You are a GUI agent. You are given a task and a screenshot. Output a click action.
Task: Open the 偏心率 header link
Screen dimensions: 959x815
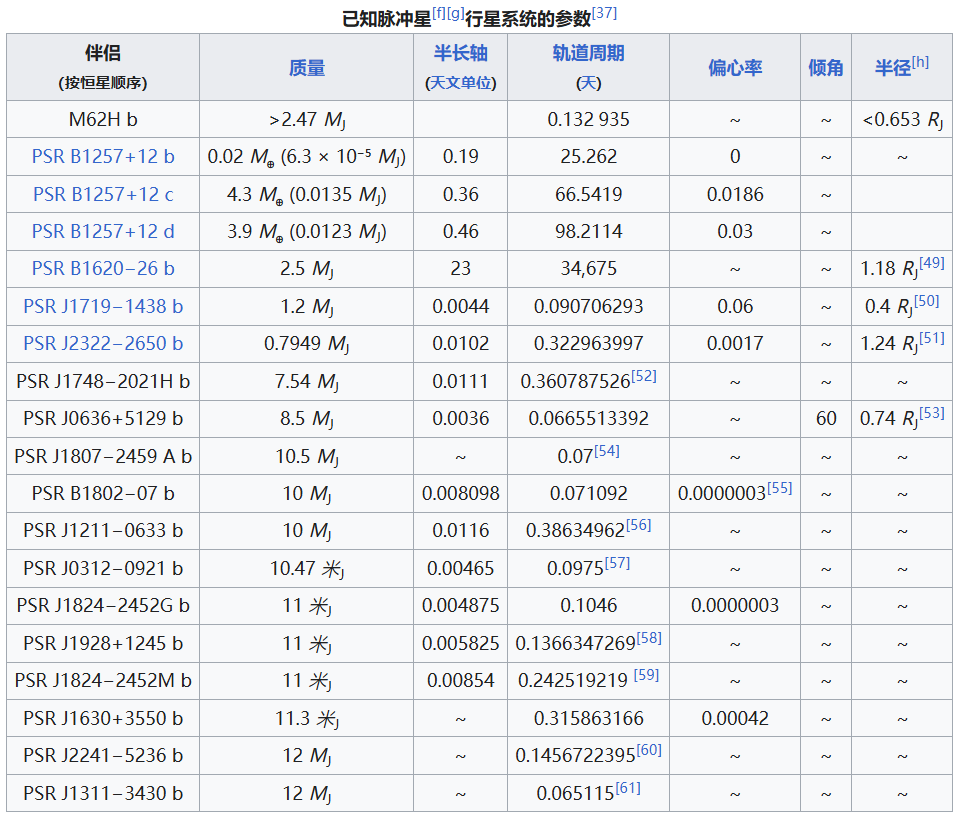click(734, 67)
